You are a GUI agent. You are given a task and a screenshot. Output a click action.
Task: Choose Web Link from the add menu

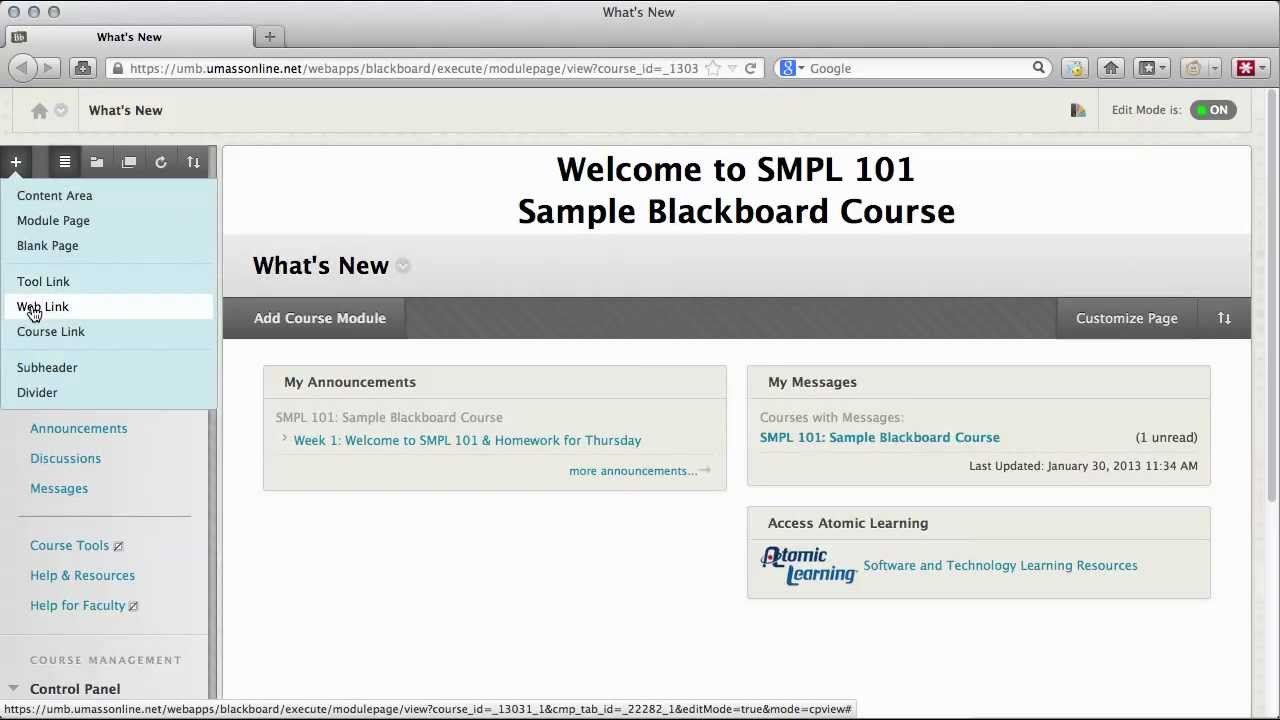click(43, 307)
